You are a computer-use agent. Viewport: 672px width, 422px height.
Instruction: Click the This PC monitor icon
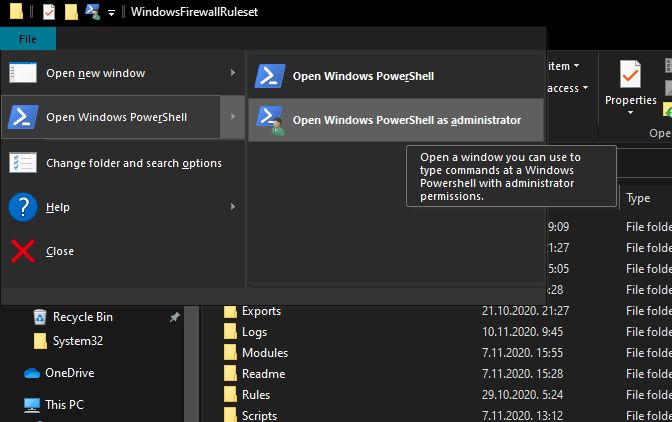pos(32,405)
